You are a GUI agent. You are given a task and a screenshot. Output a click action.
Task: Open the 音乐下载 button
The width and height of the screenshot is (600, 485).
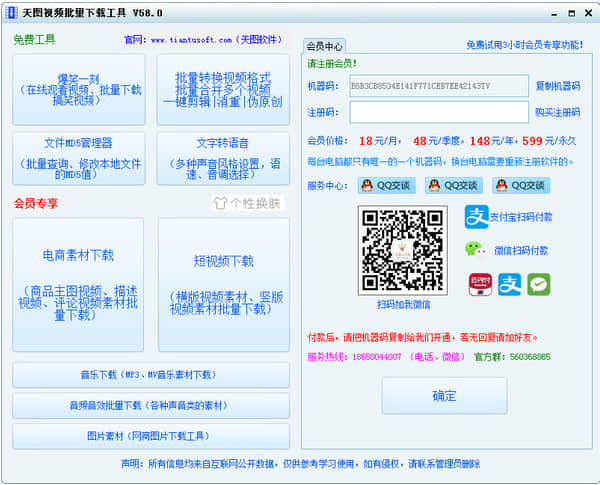tap(150, 375)
